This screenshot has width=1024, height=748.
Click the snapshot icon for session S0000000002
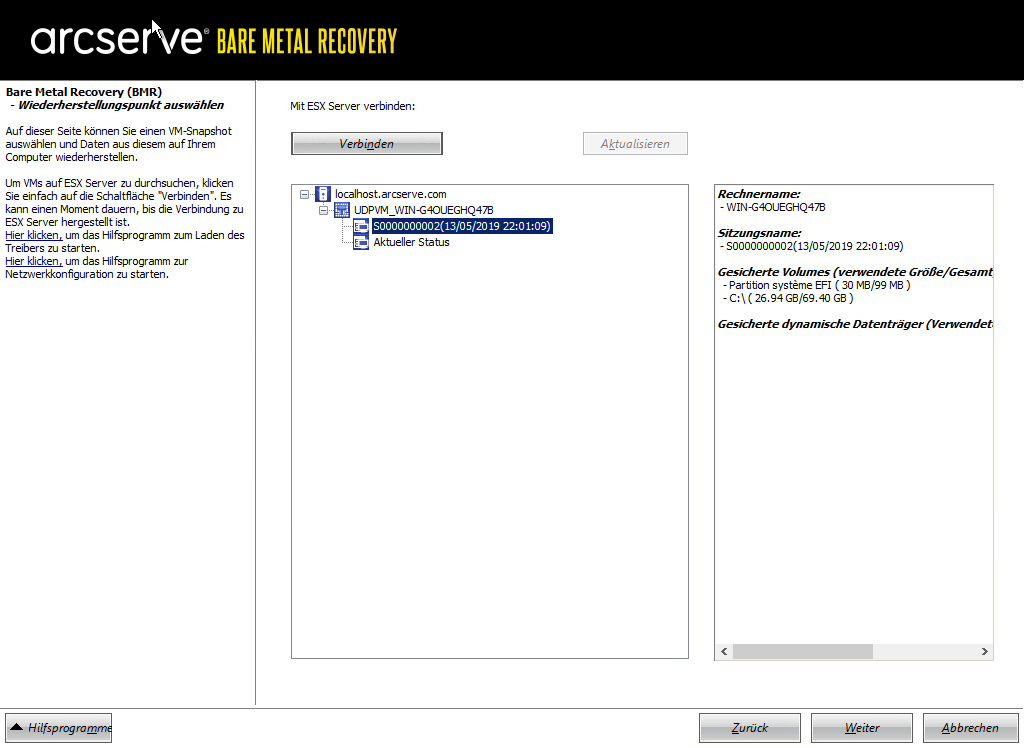point(361,226)
